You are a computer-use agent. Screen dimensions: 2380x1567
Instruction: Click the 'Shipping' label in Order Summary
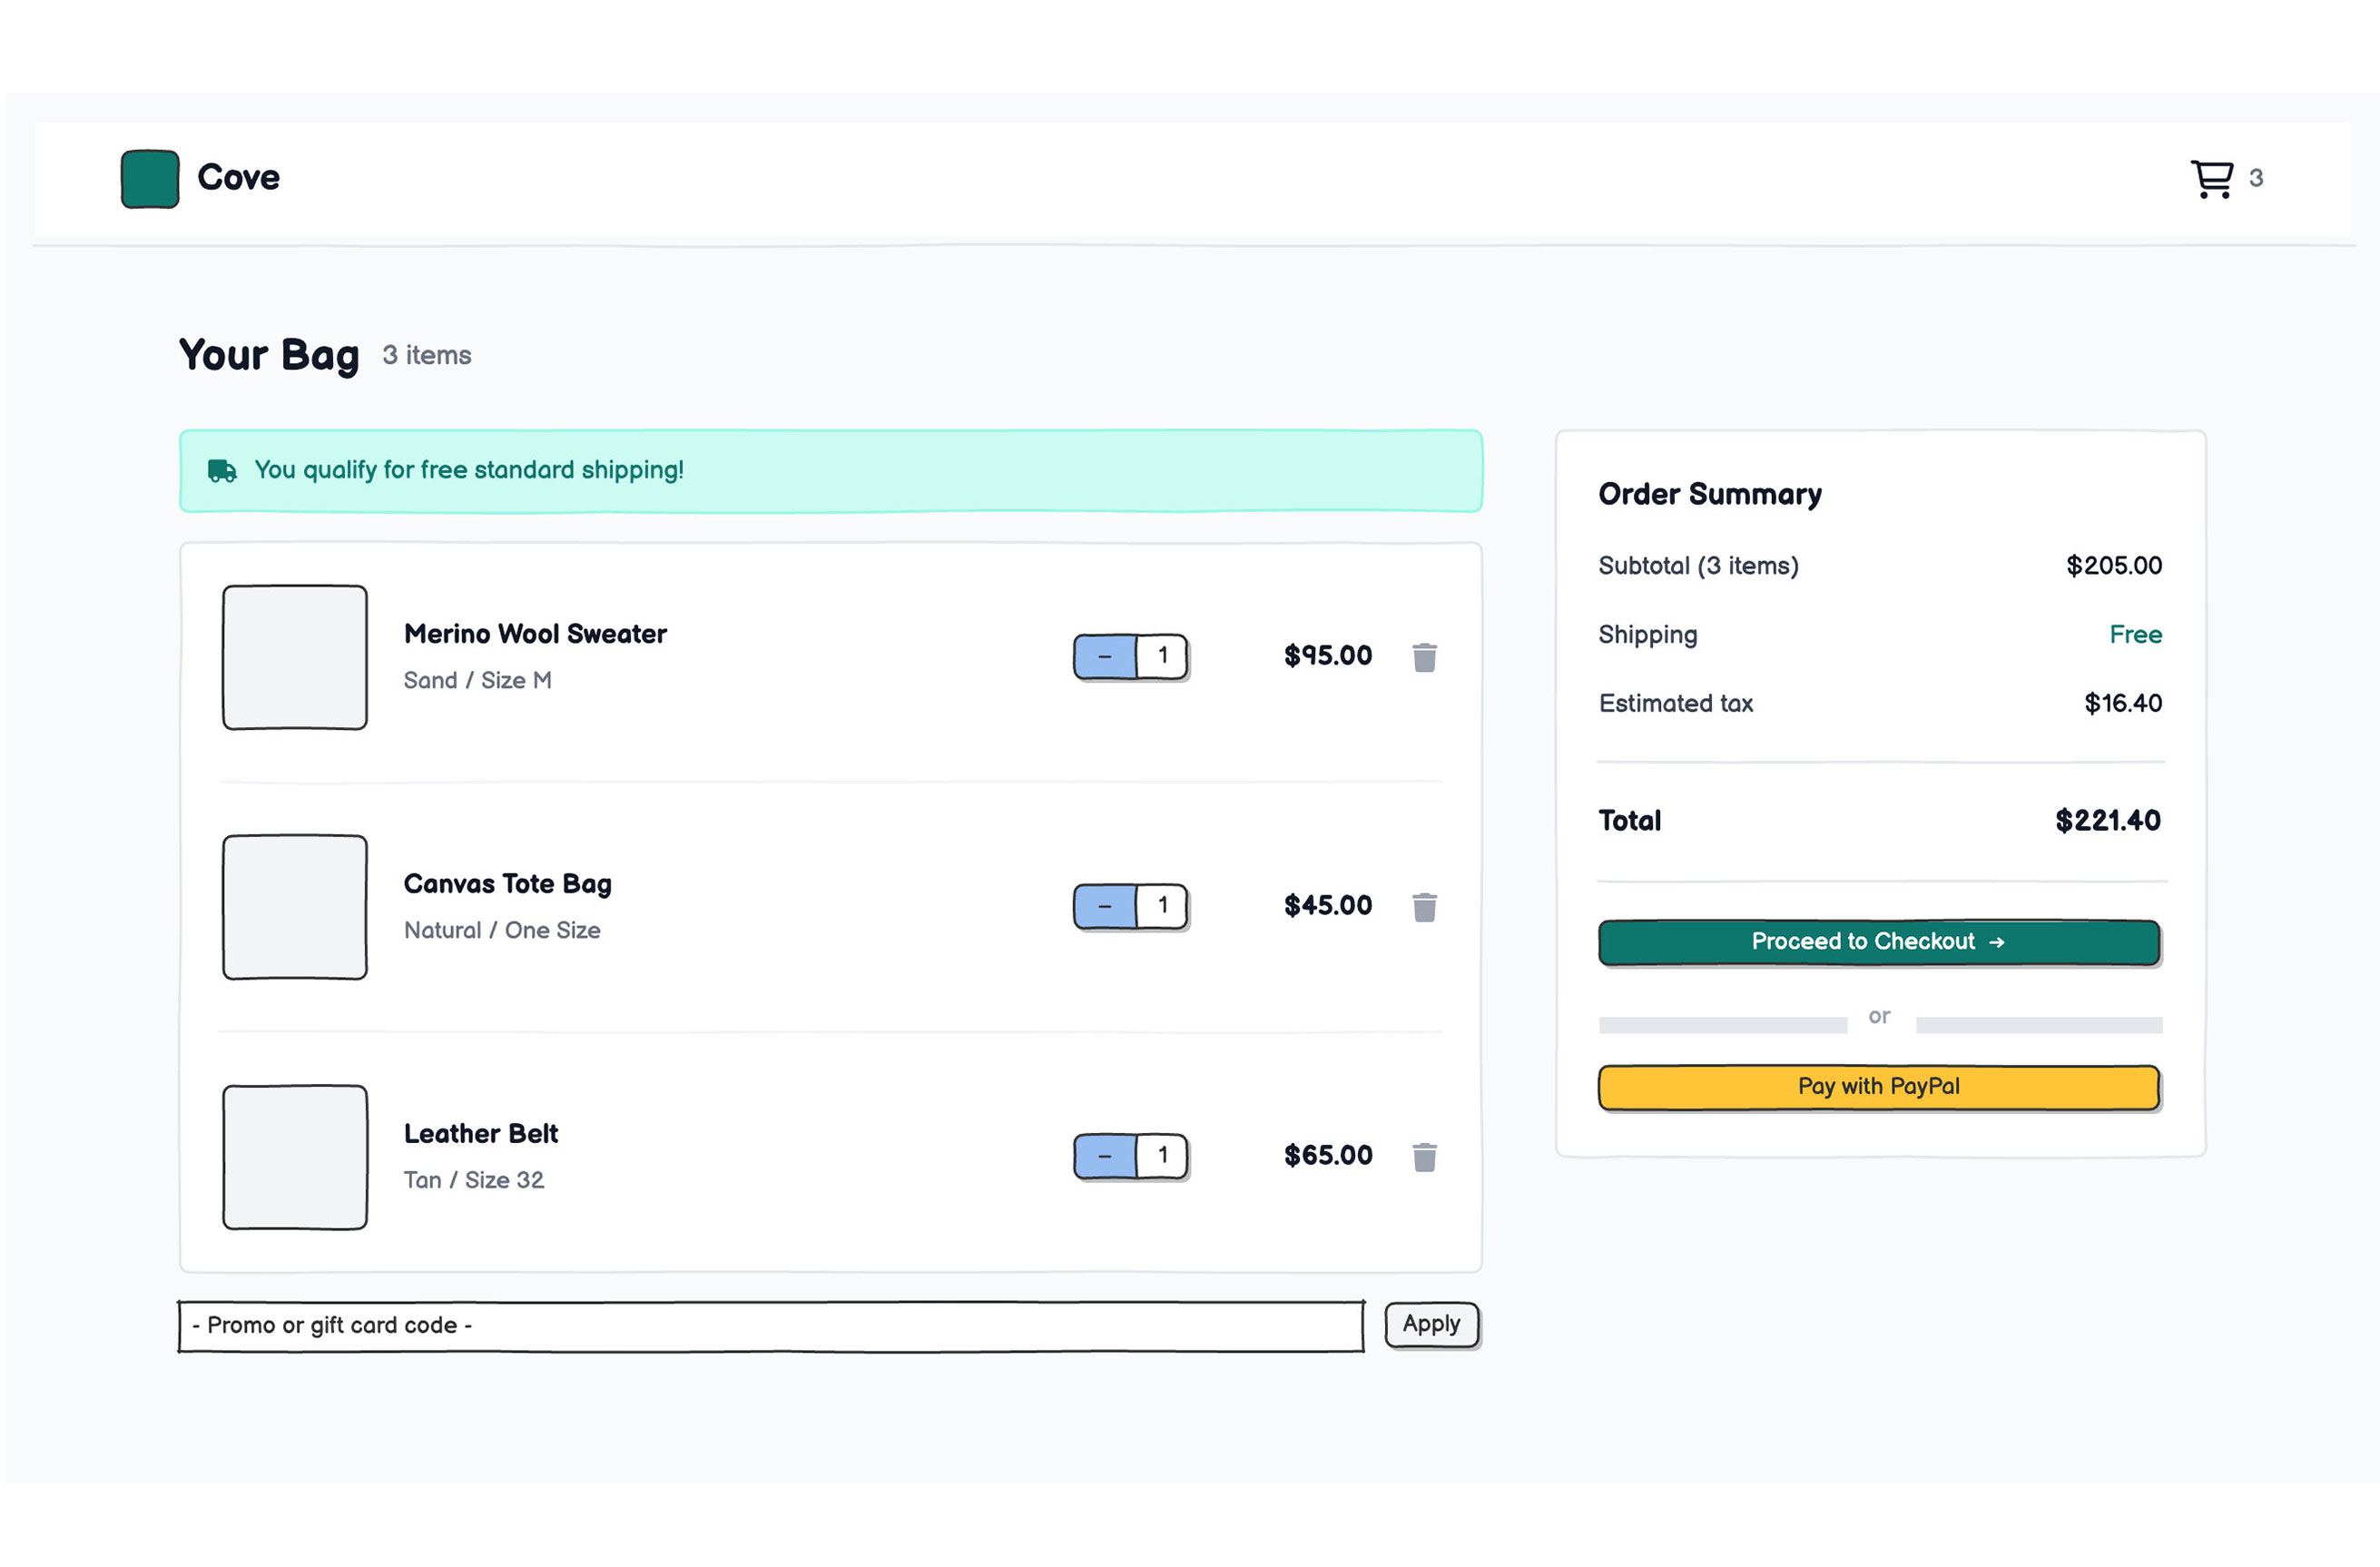pyautogui.click(x=1648, y=636)
